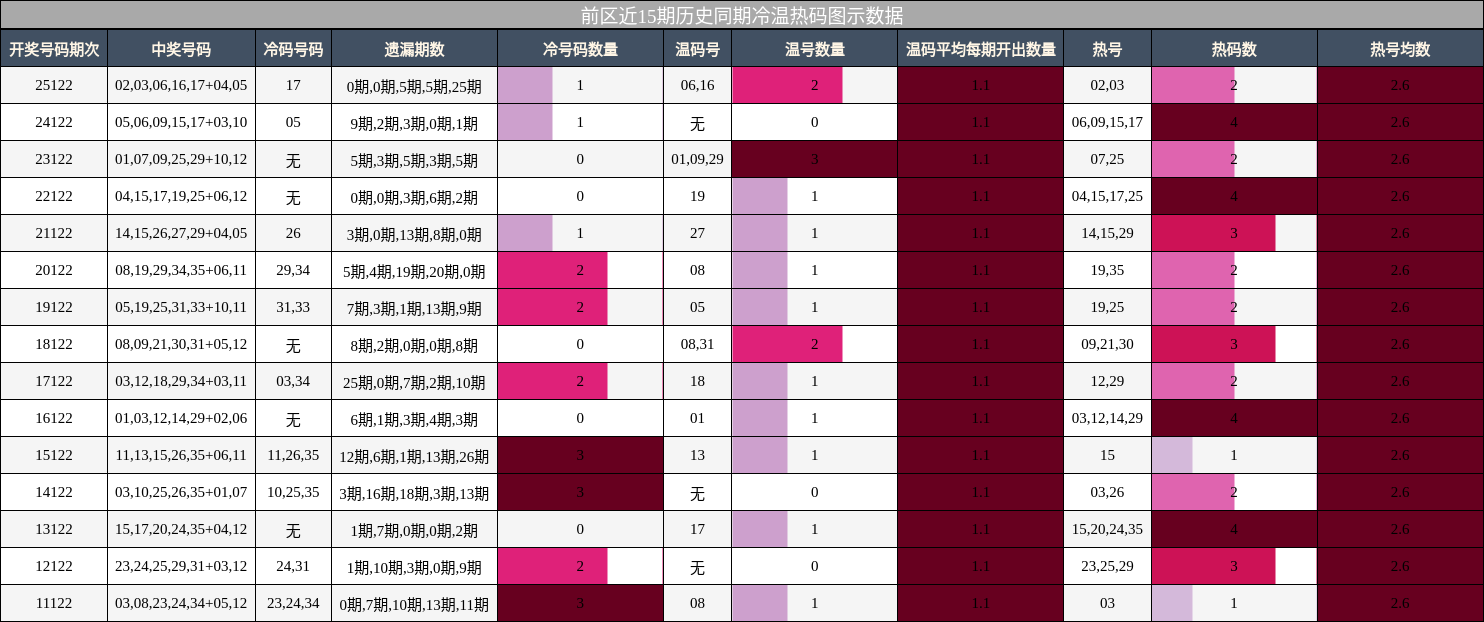The image size is (1484, 622).
Task: Click the title 前区近15期历史同期冷温热码图示数据
Action: coord(742,15)
